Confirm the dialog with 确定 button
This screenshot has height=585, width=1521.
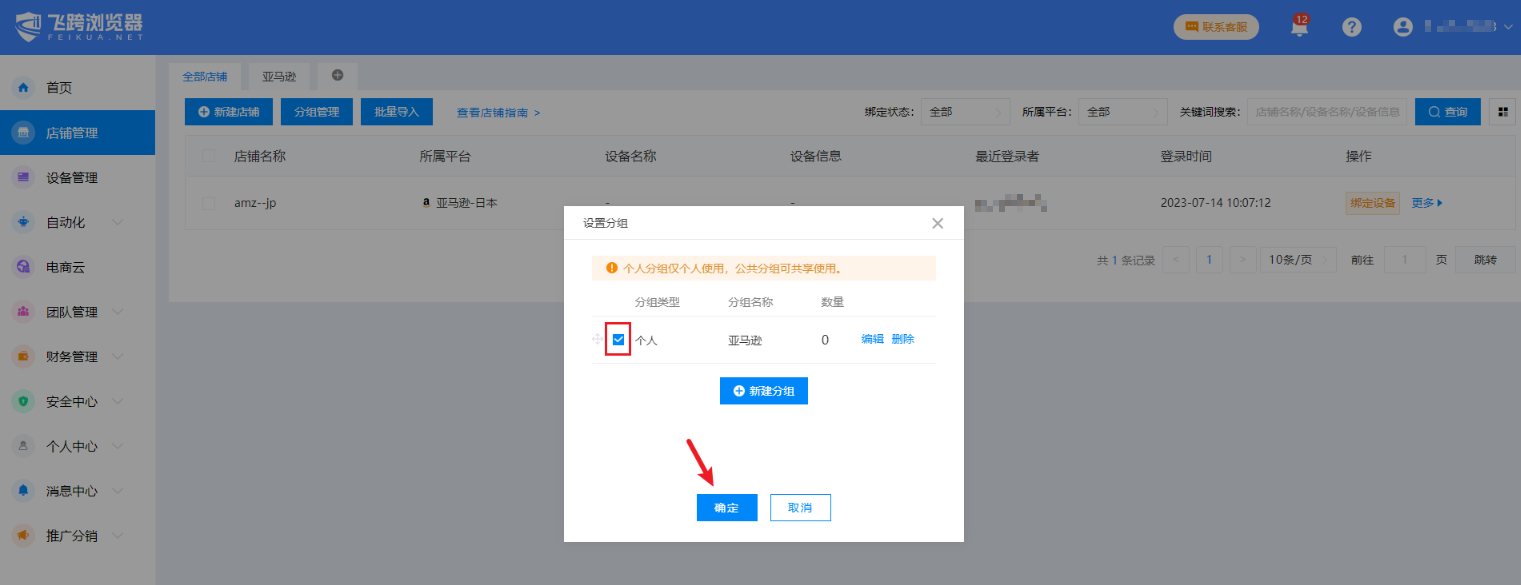point(726,508)
